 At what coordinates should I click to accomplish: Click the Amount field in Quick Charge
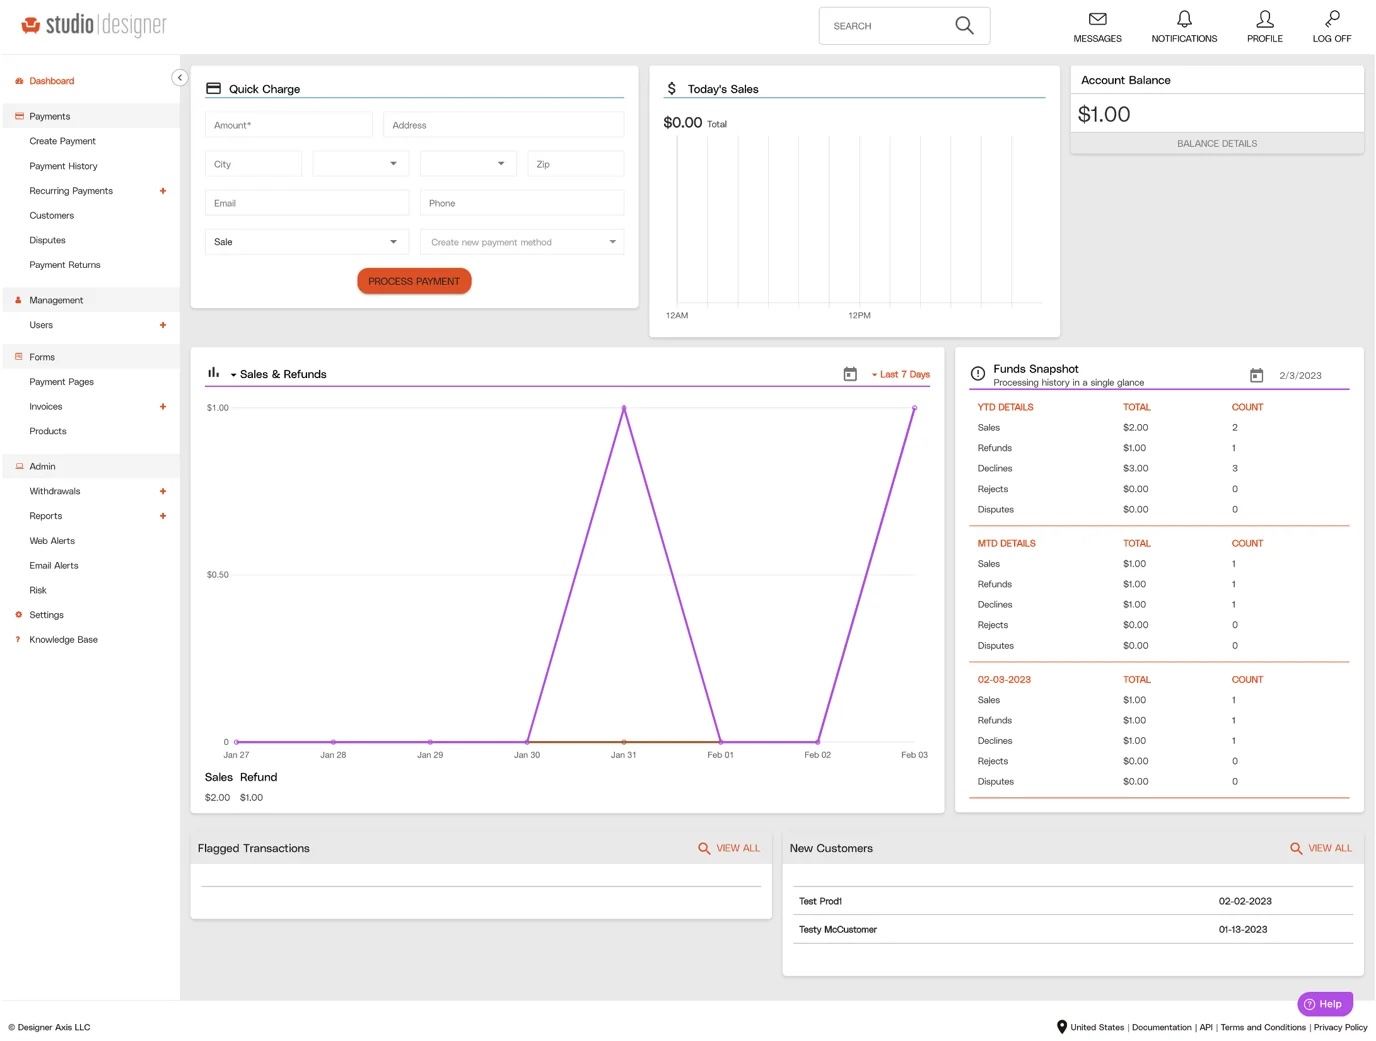pos(288,124)
